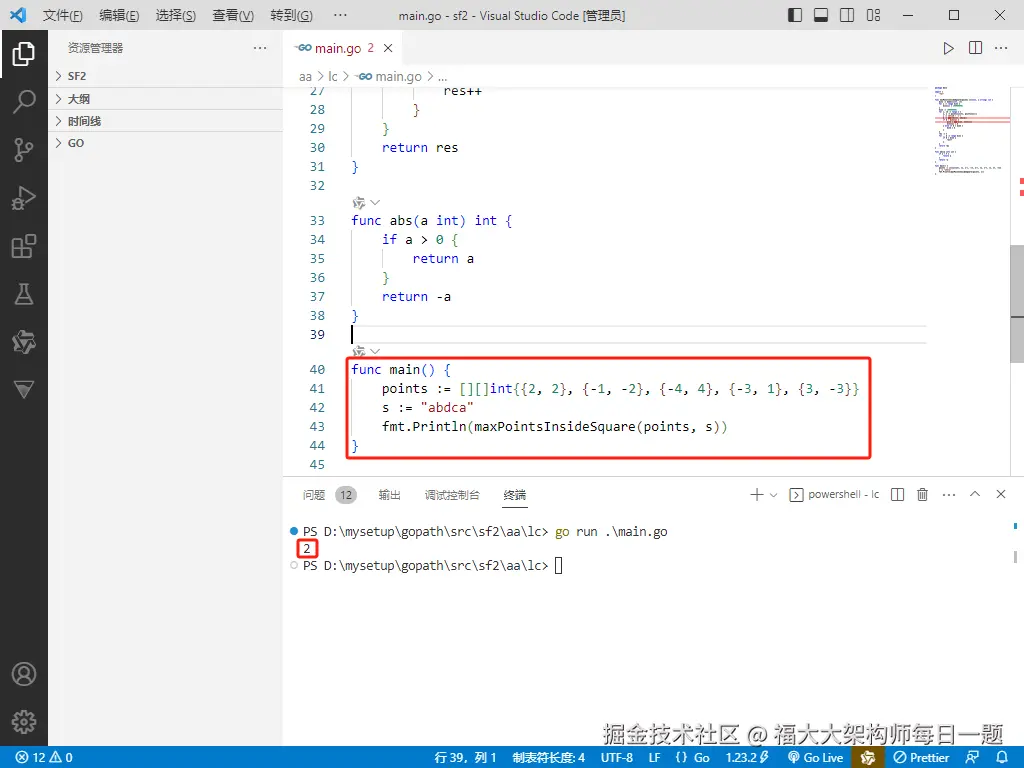1024x768 pixels.
Task: Open editor more actions ellipsis
Action: tap(1000, 48)
